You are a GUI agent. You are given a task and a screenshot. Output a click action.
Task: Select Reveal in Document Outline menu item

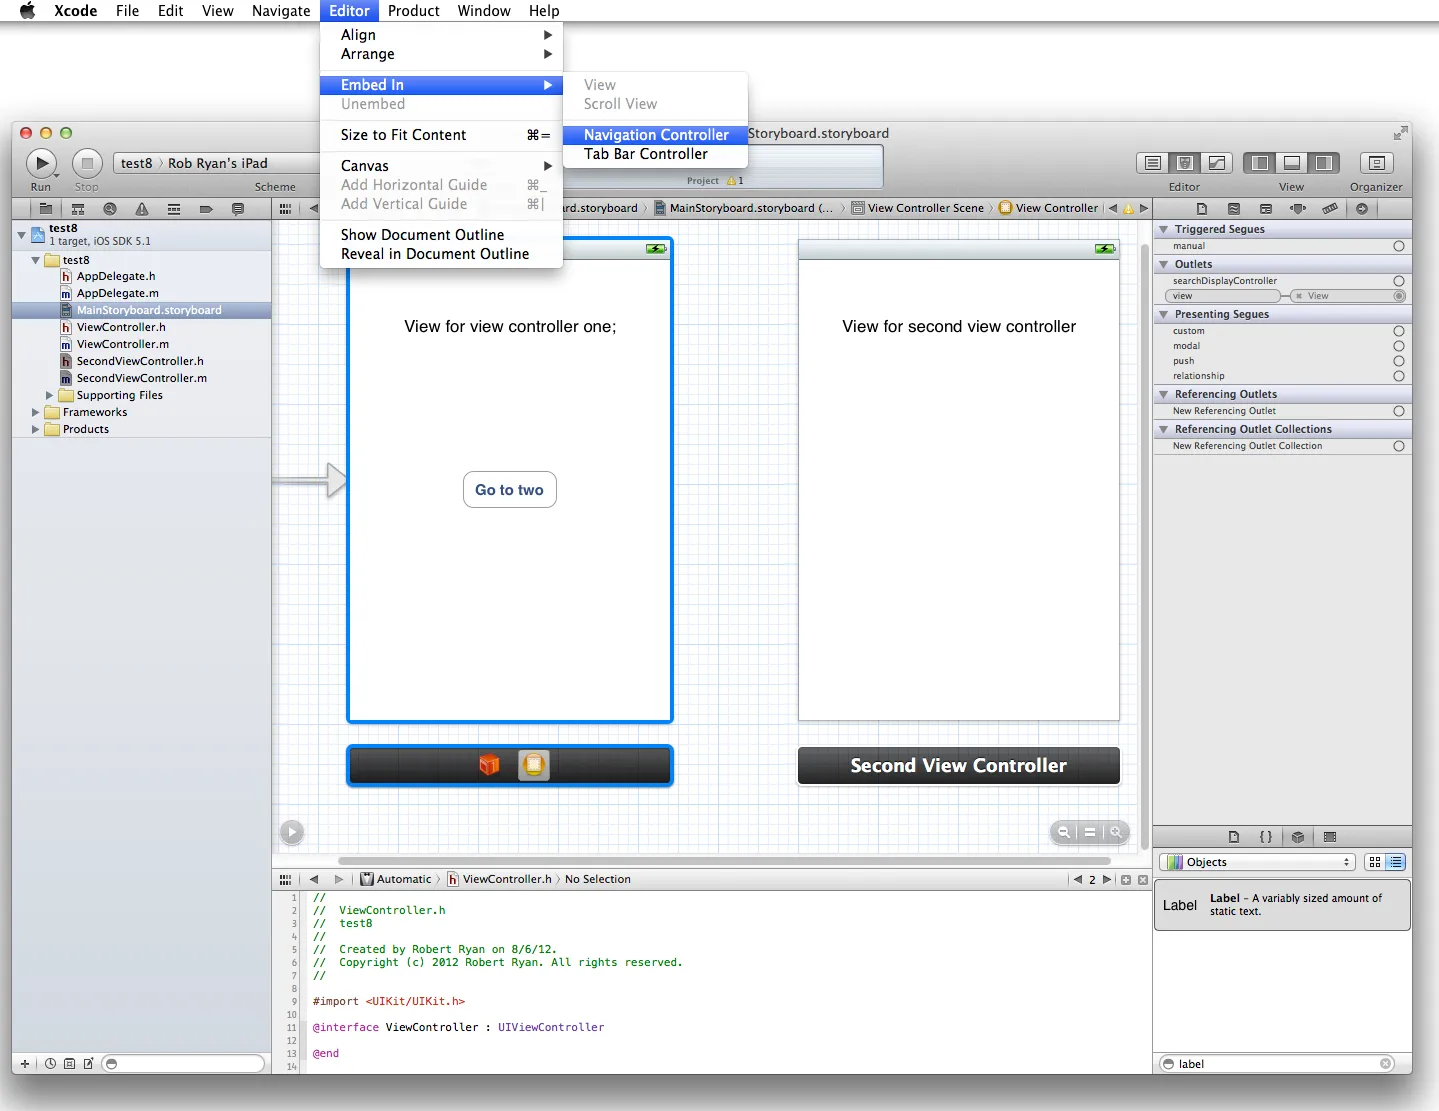441,254
